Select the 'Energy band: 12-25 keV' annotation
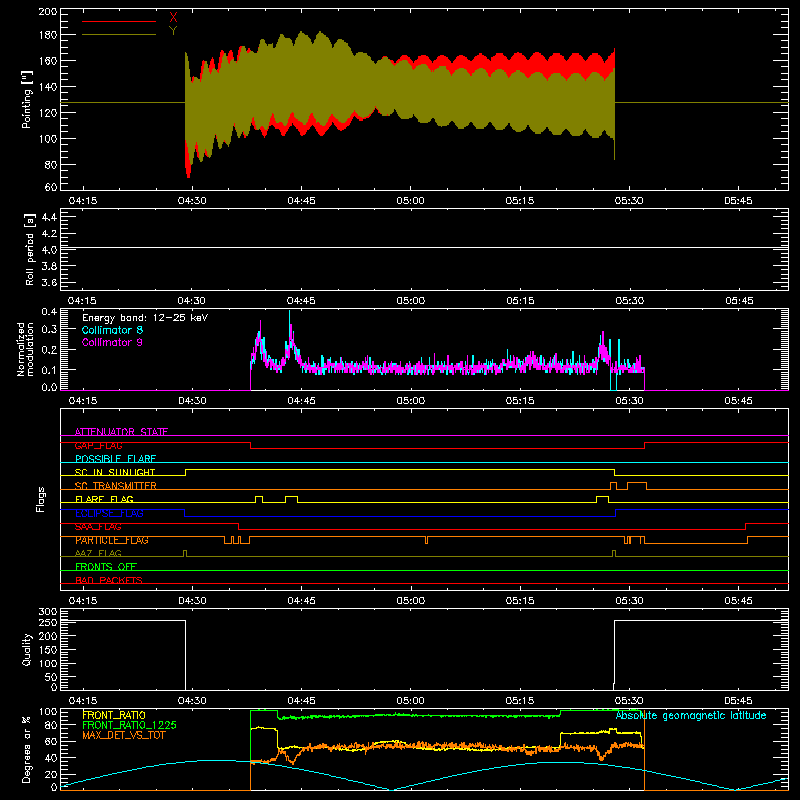The width and height of the screenshot is (800, 800). (x=145, y=318)
